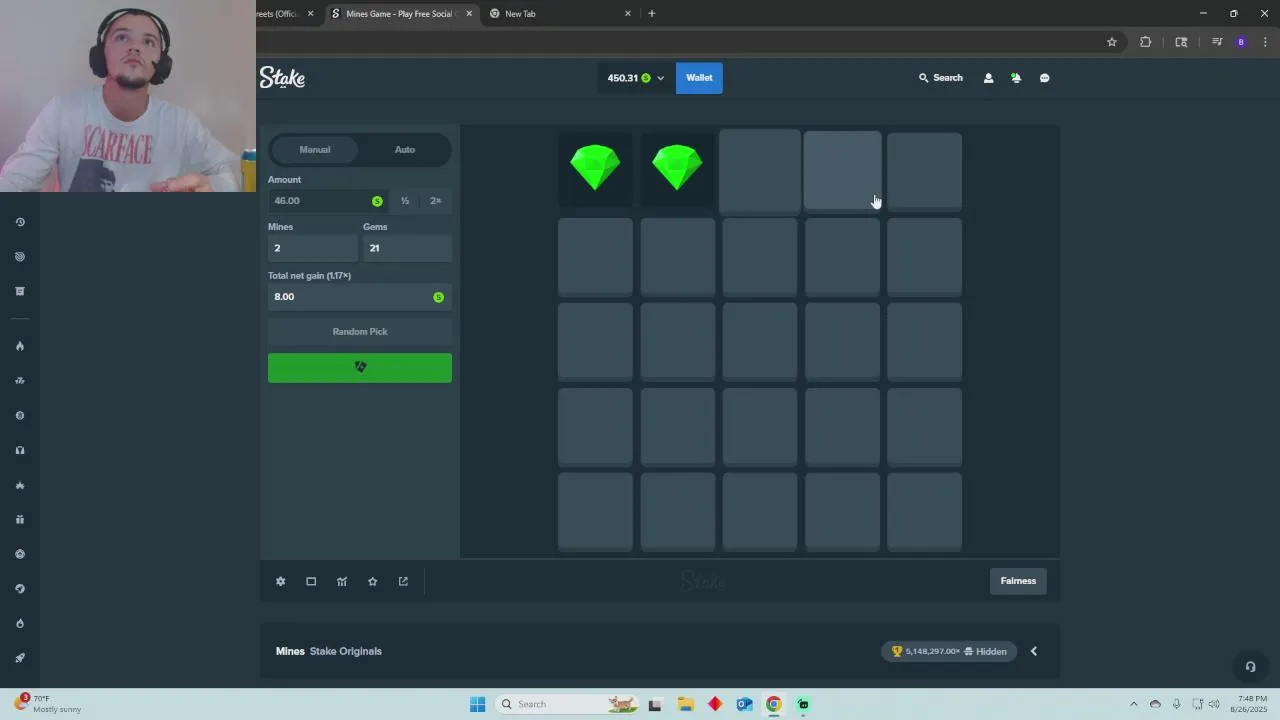Open File Explorer from taskbar
The height and width of the screenshot is (720, 1280).
[685, 704]
